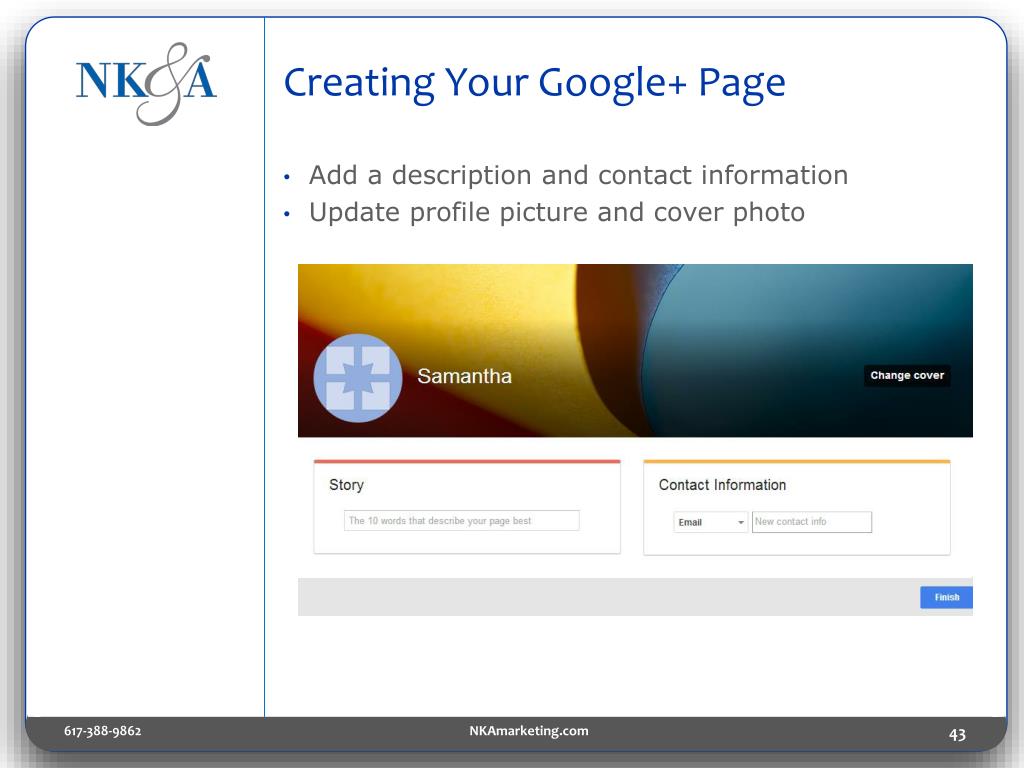Image resolution: width=1024 pixels, height=768 pixels.
Task: Click the blue Finish button
Action: pos(946,597)
